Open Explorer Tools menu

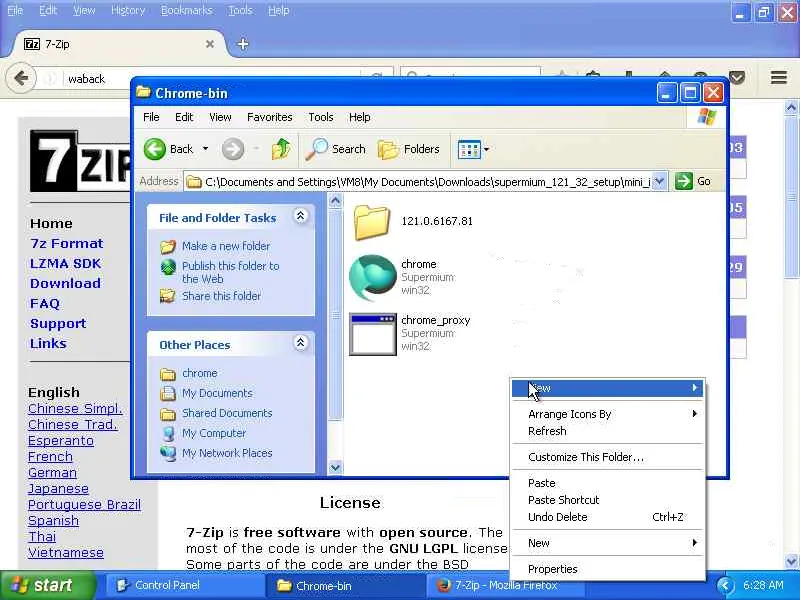[x=320, y=117]
